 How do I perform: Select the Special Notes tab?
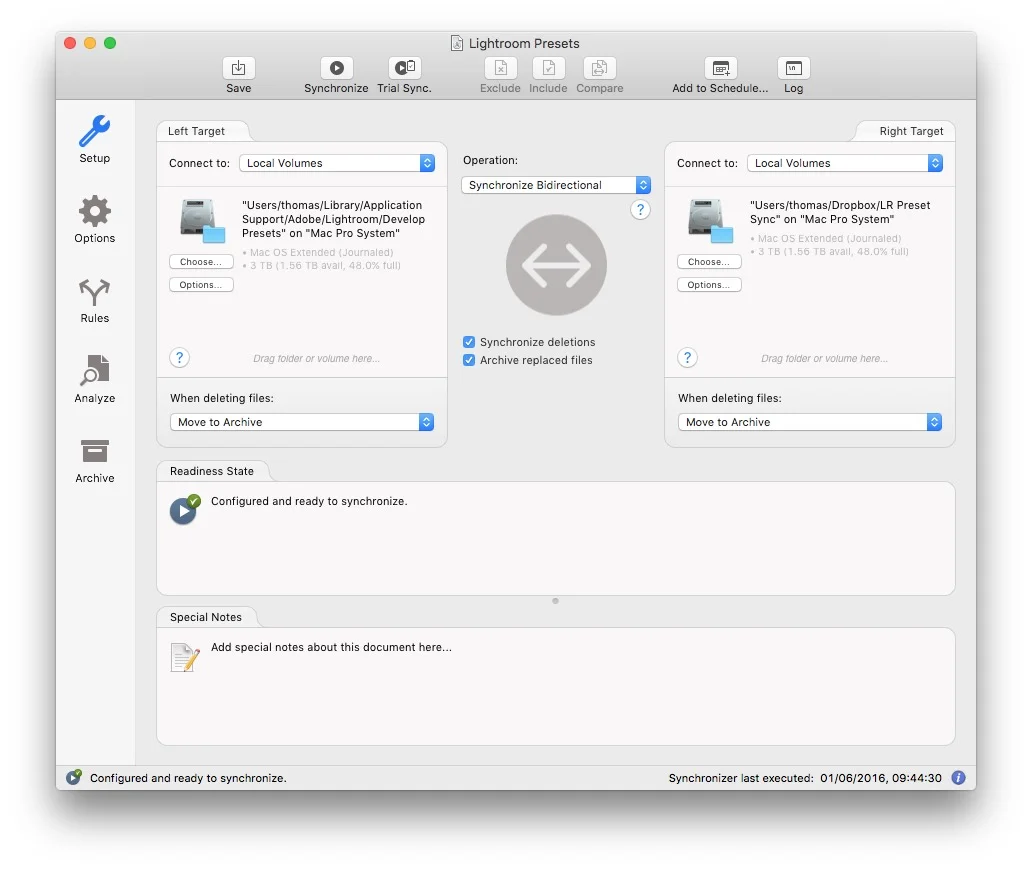click(x=206, y=617)
